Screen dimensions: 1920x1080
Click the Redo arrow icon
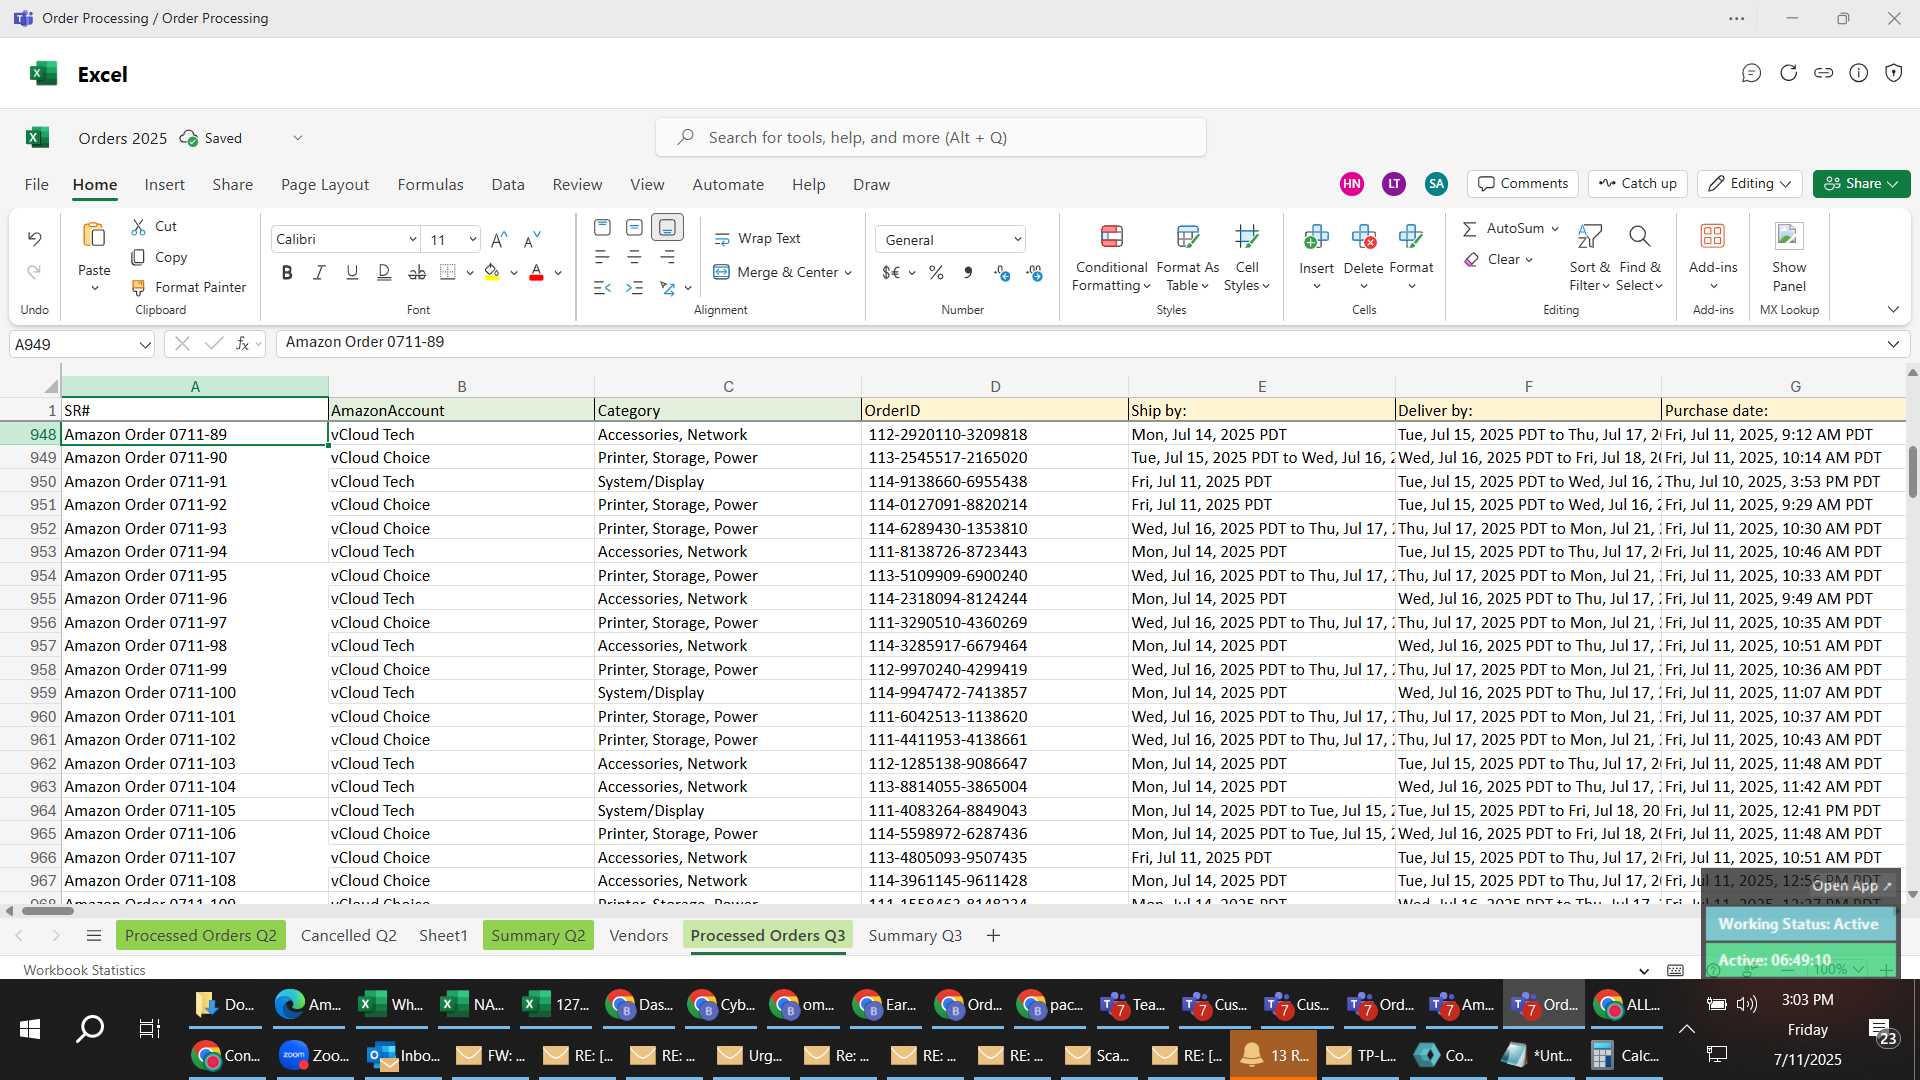pyautogui.click(x=34, y=272)
